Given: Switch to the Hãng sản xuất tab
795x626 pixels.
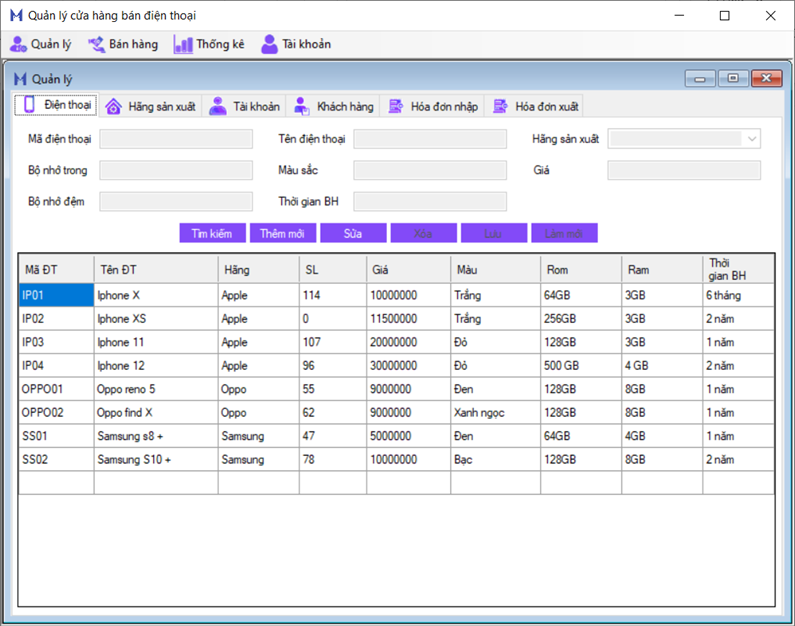Looking at the screenshot, I should click(x=151, y=106).
